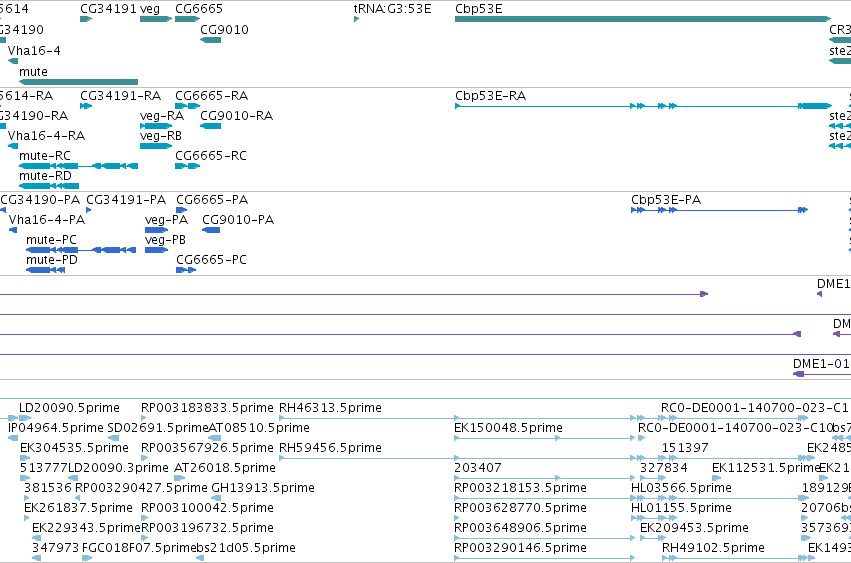Screen dimensions: 851x563
Task: Click the EK304535.5prime EST label
Action: (74, 448)
